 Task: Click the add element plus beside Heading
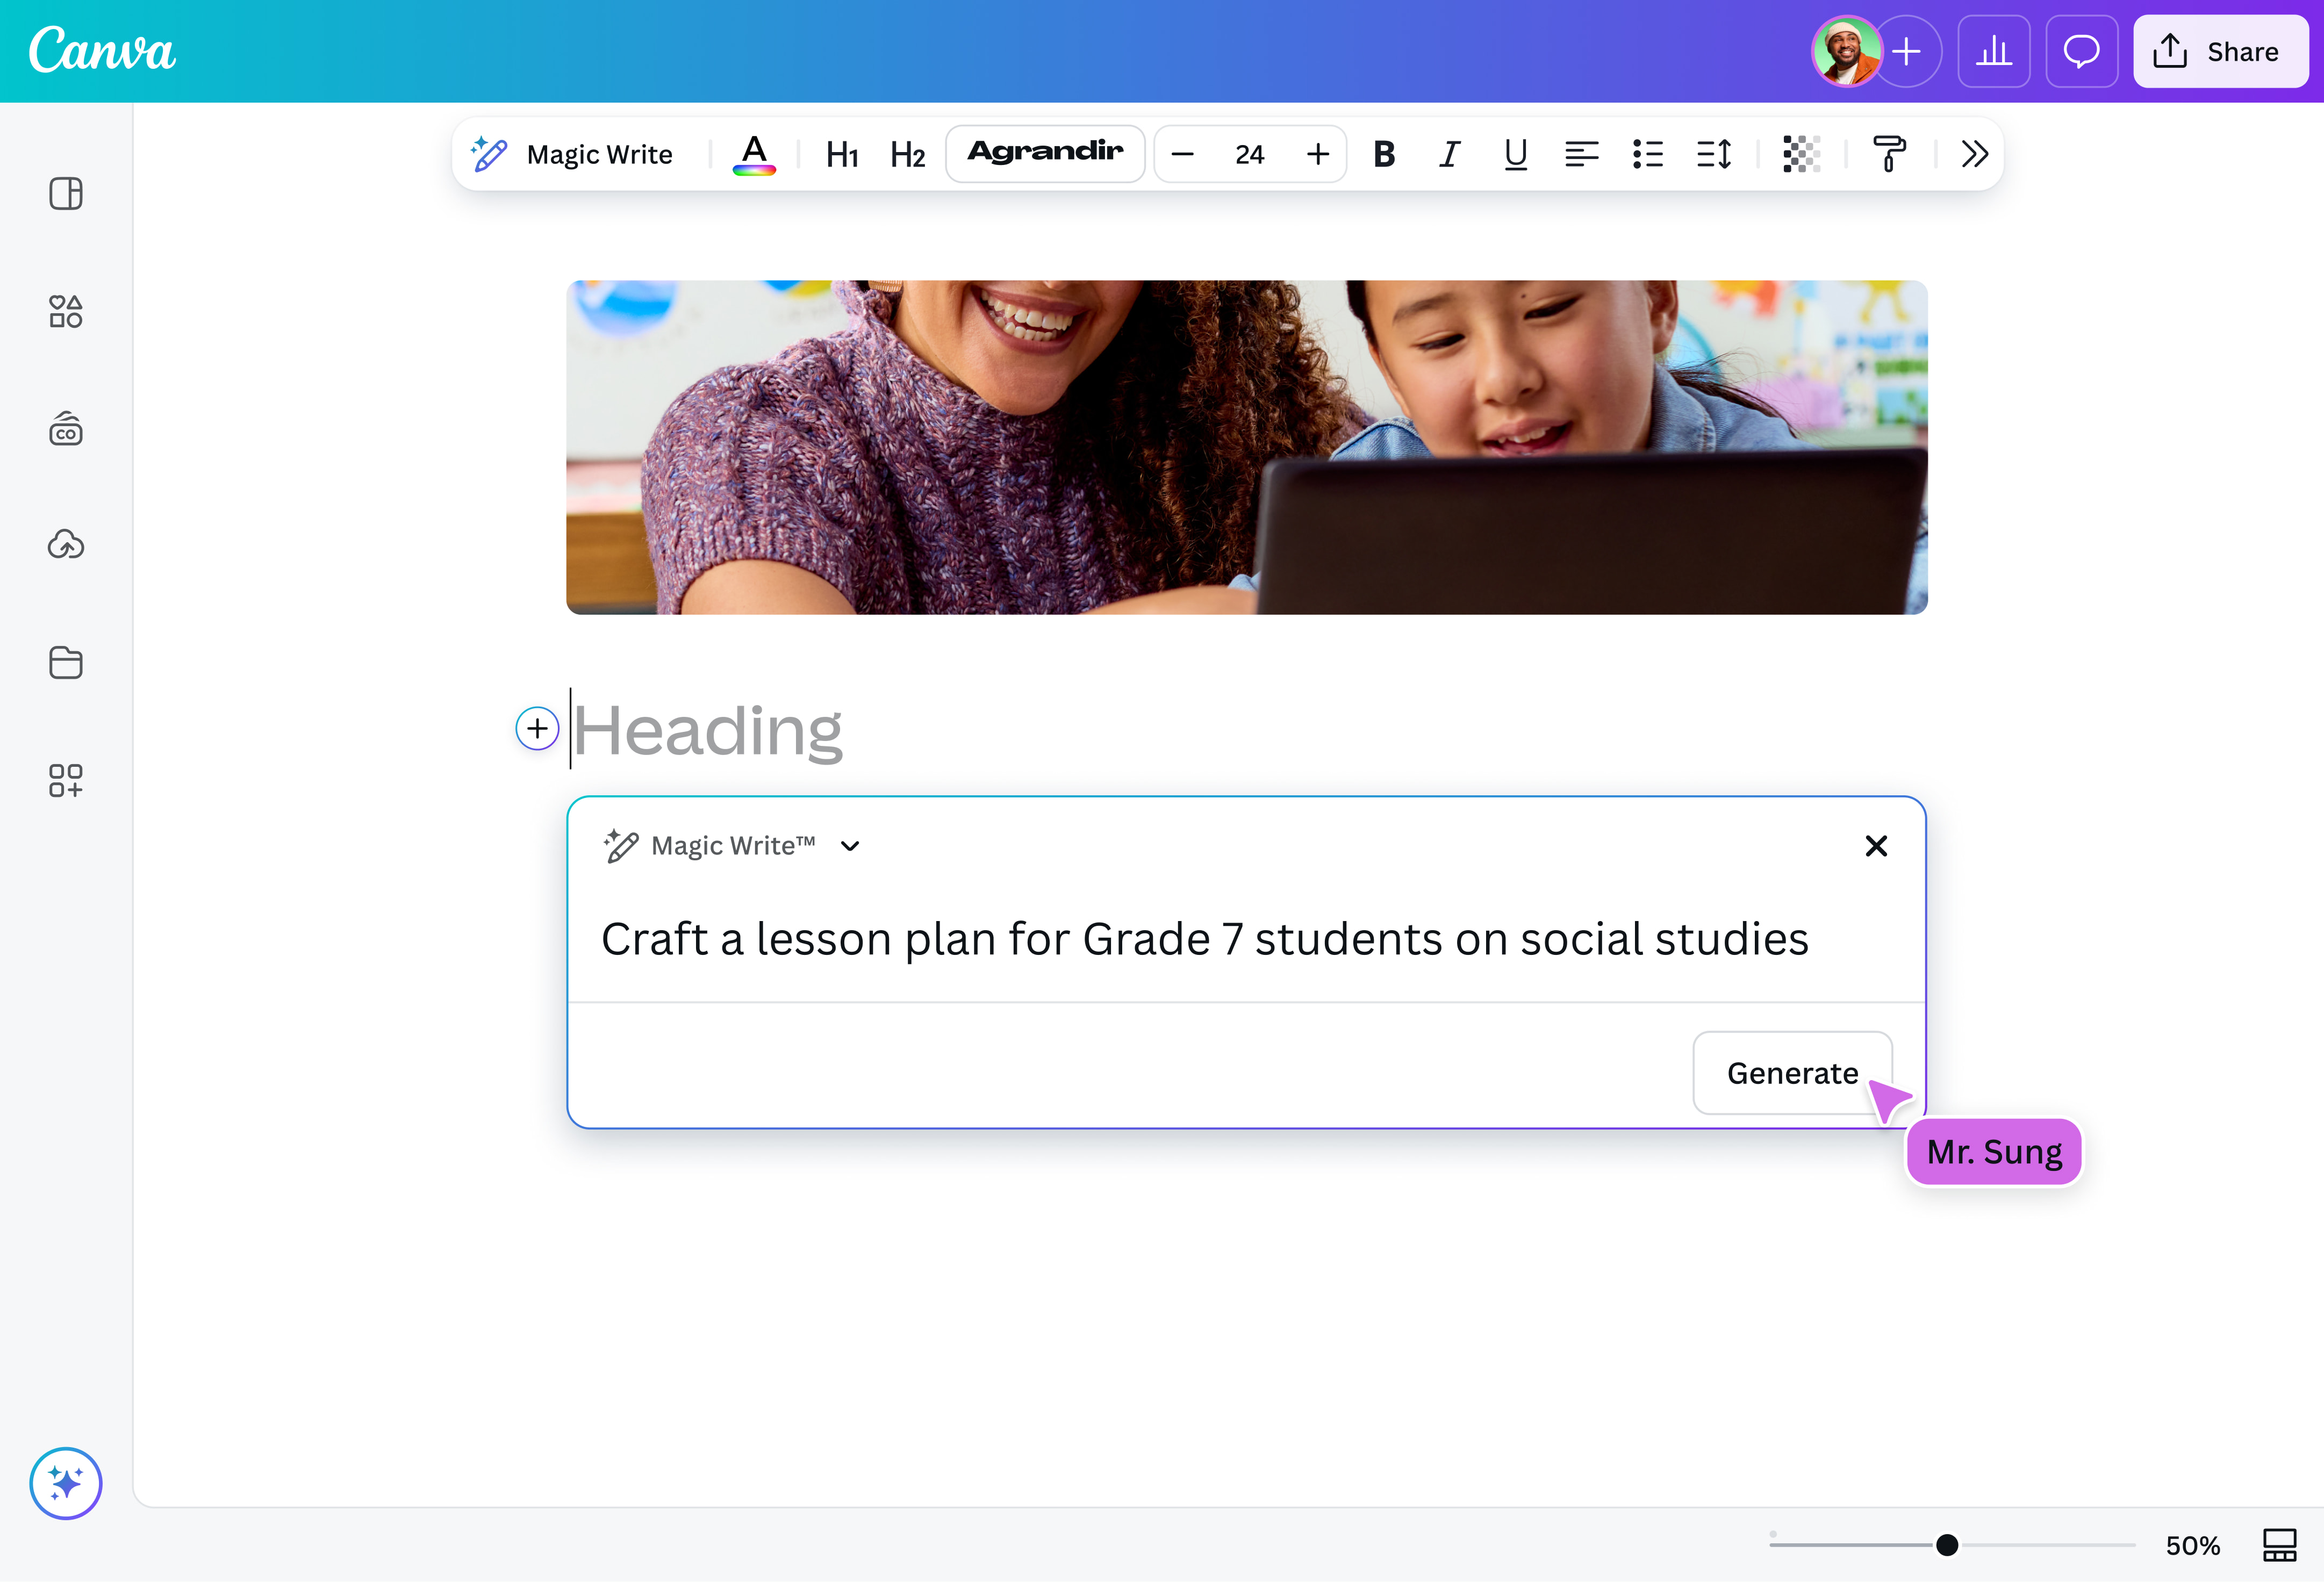(x=537, y=728)
